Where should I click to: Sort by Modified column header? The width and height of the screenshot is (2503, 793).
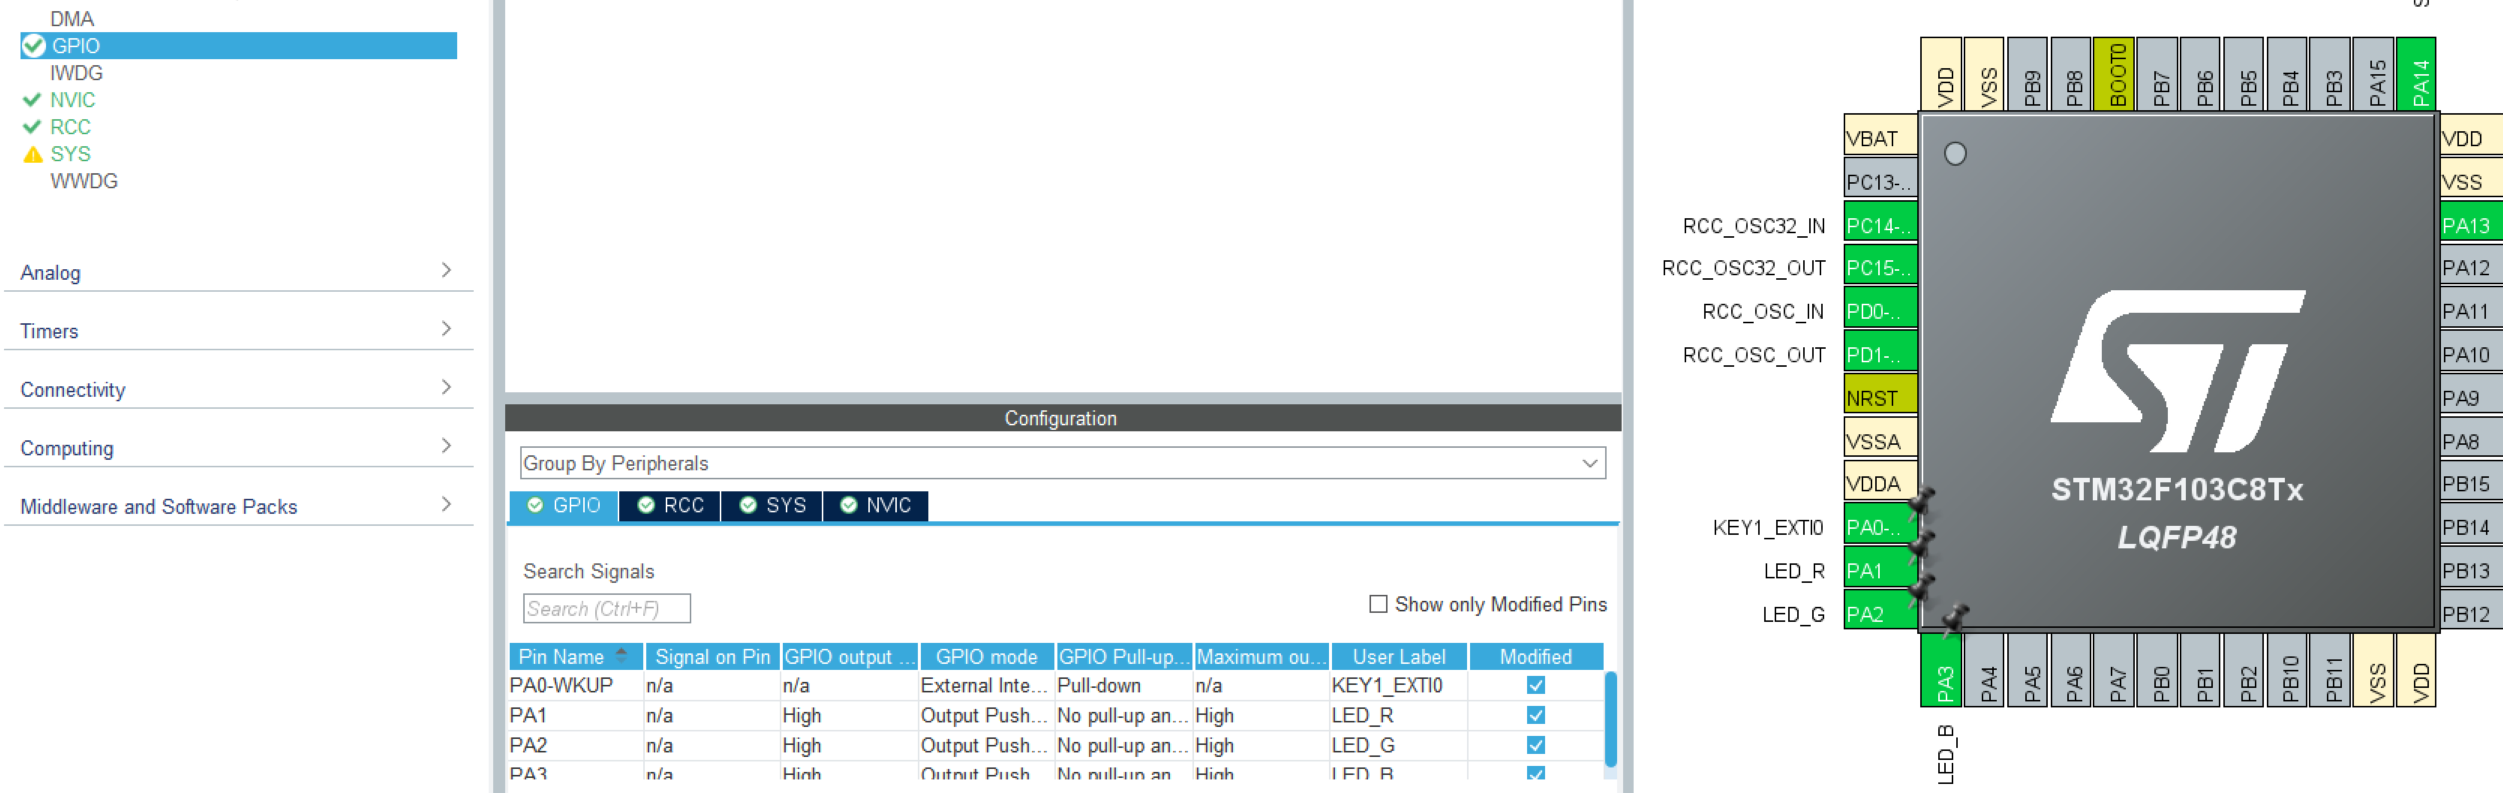(1536, 657)
